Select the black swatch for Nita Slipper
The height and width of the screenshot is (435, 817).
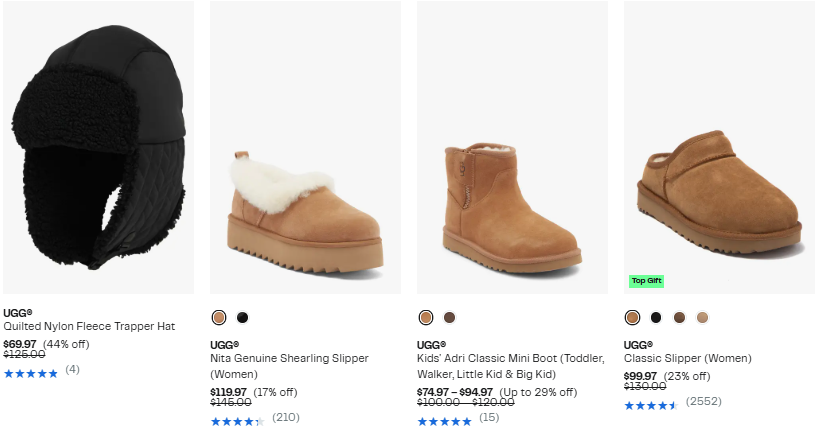tap(242, 318)
